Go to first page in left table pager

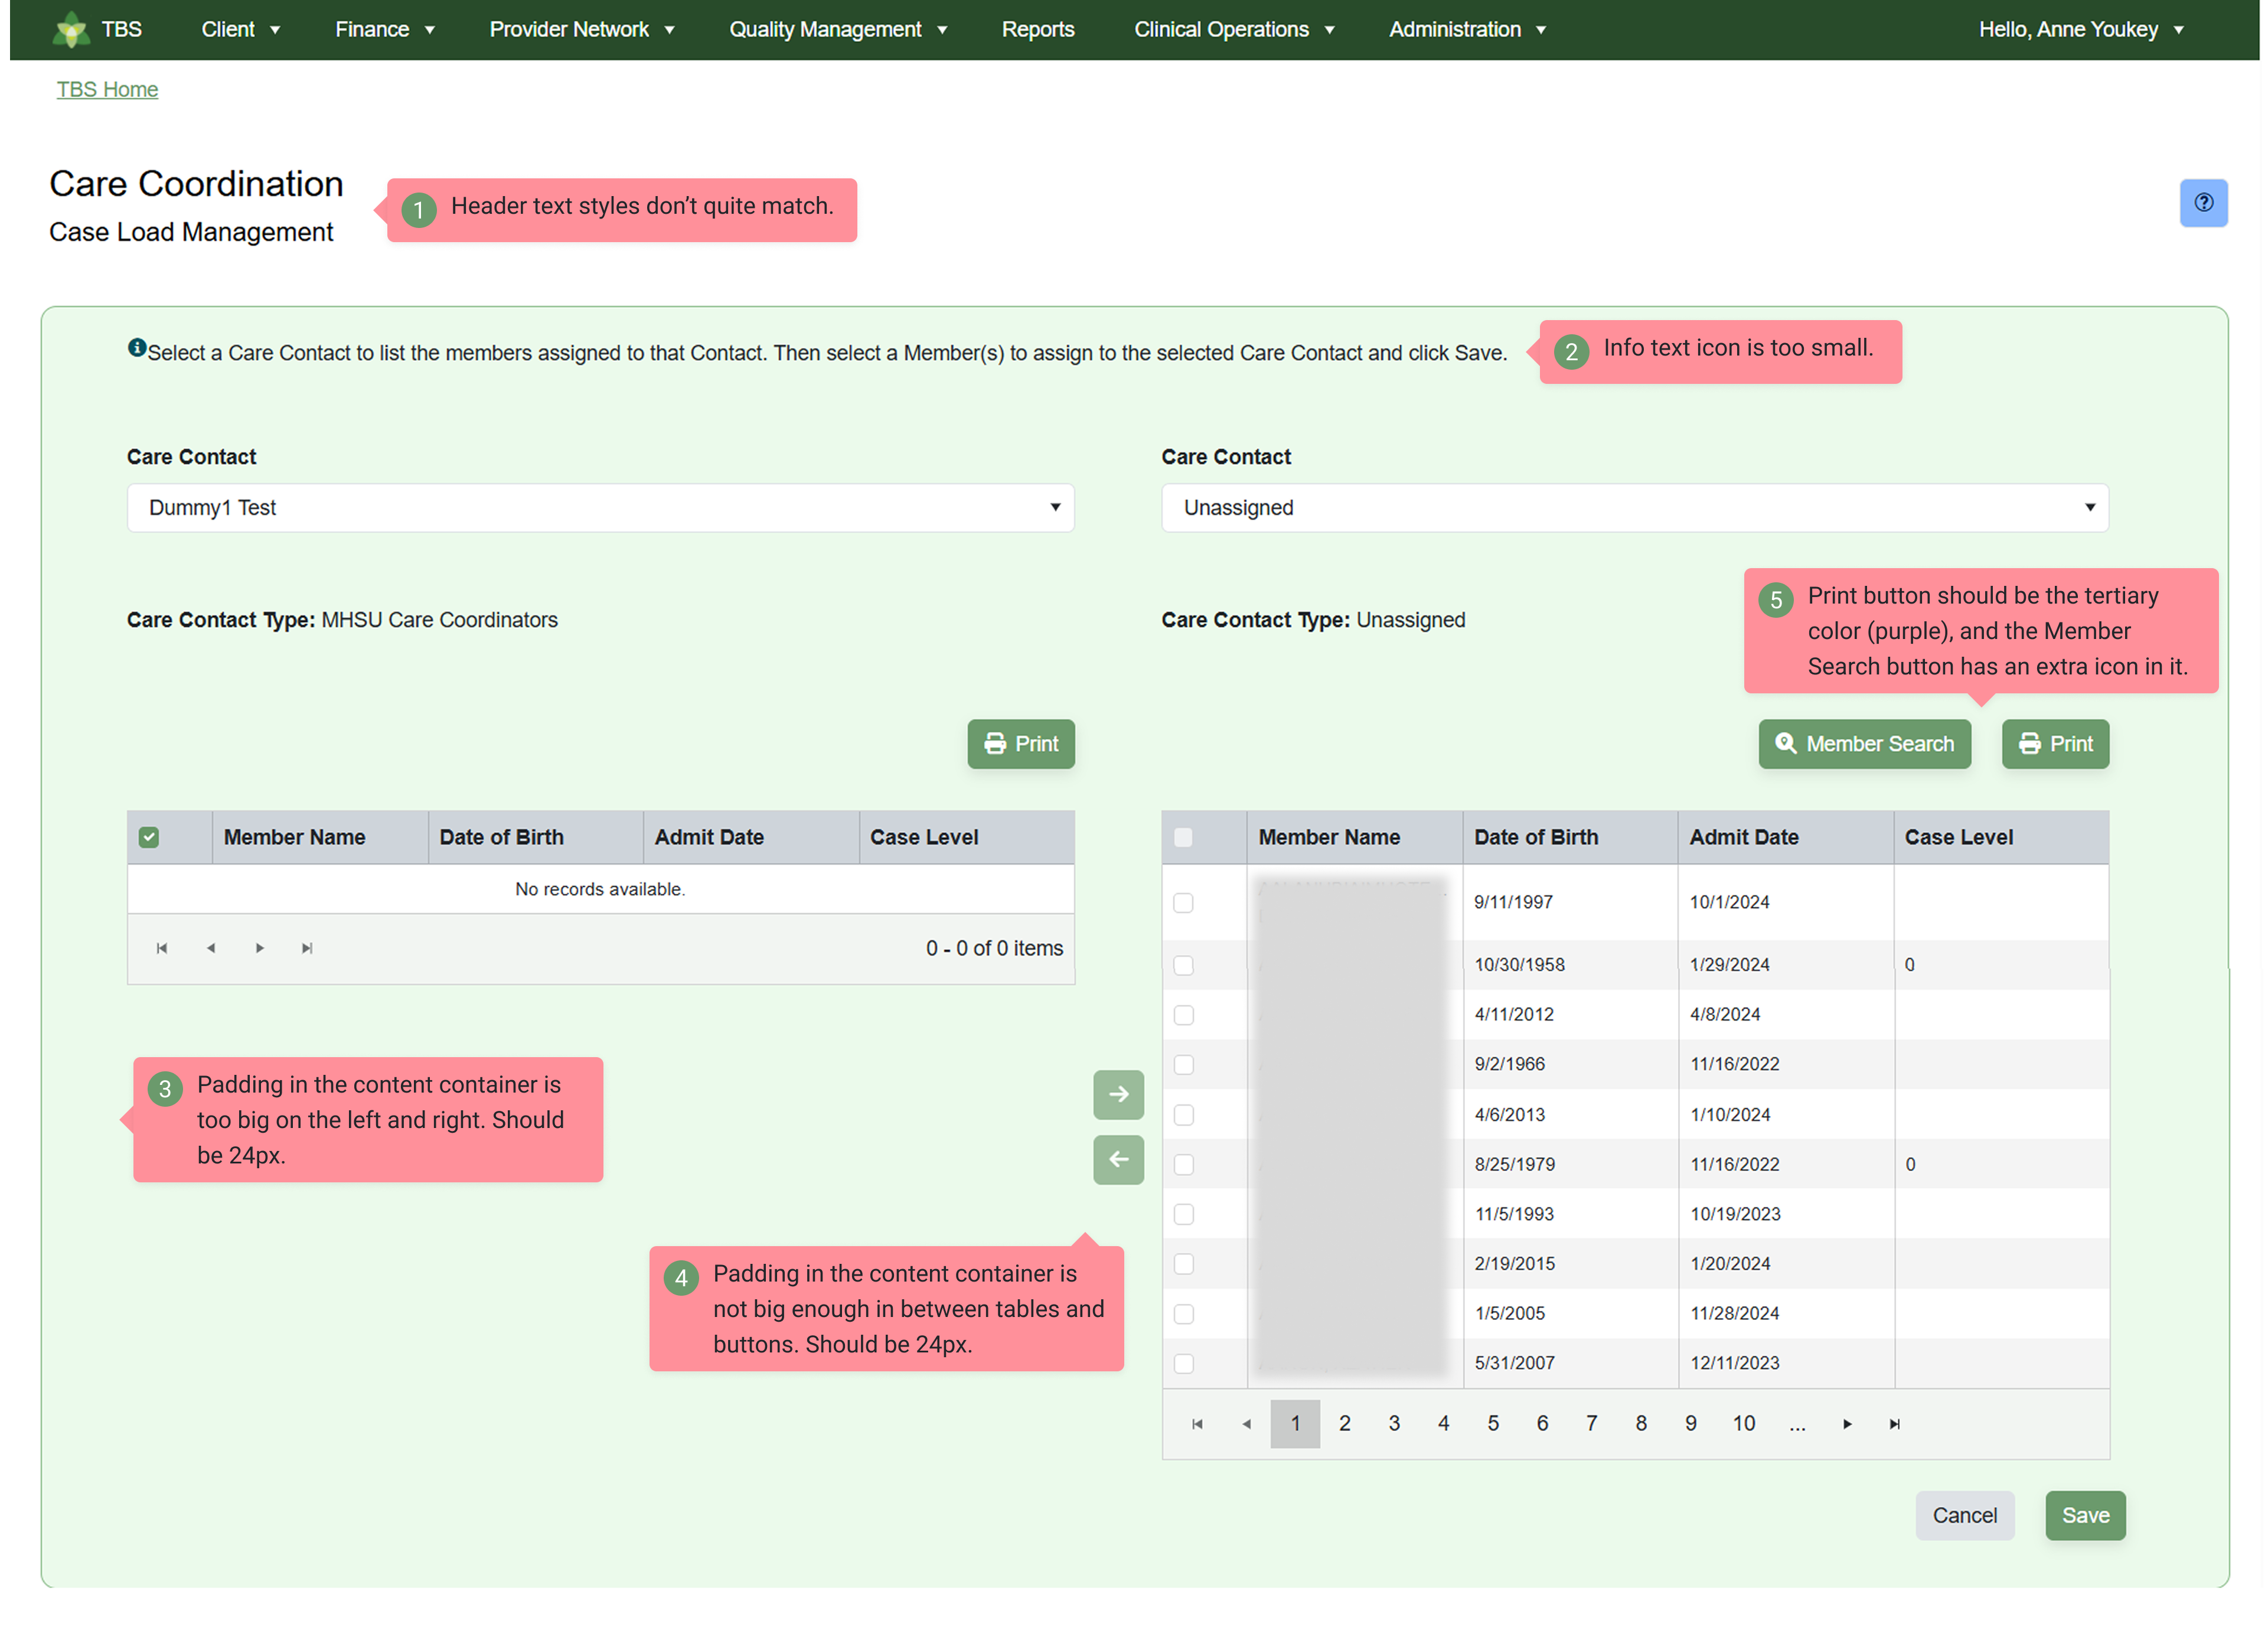161,948
